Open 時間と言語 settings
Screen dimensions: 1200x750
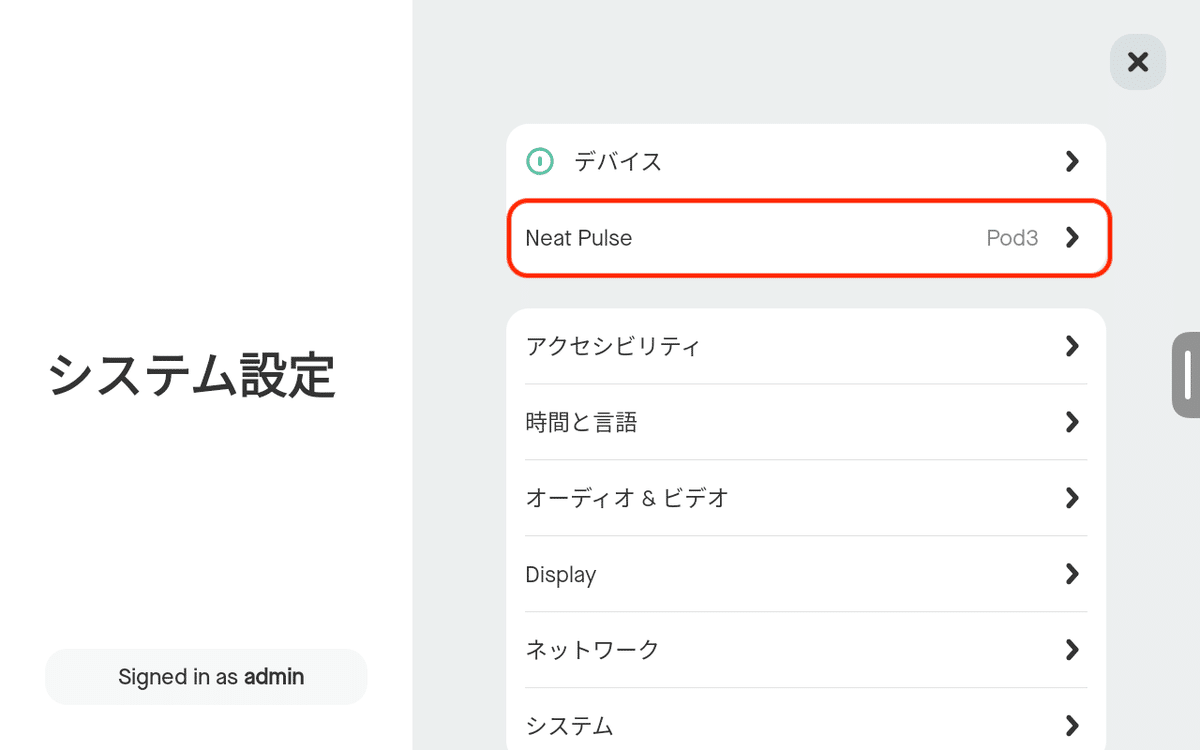click(806, 422)
